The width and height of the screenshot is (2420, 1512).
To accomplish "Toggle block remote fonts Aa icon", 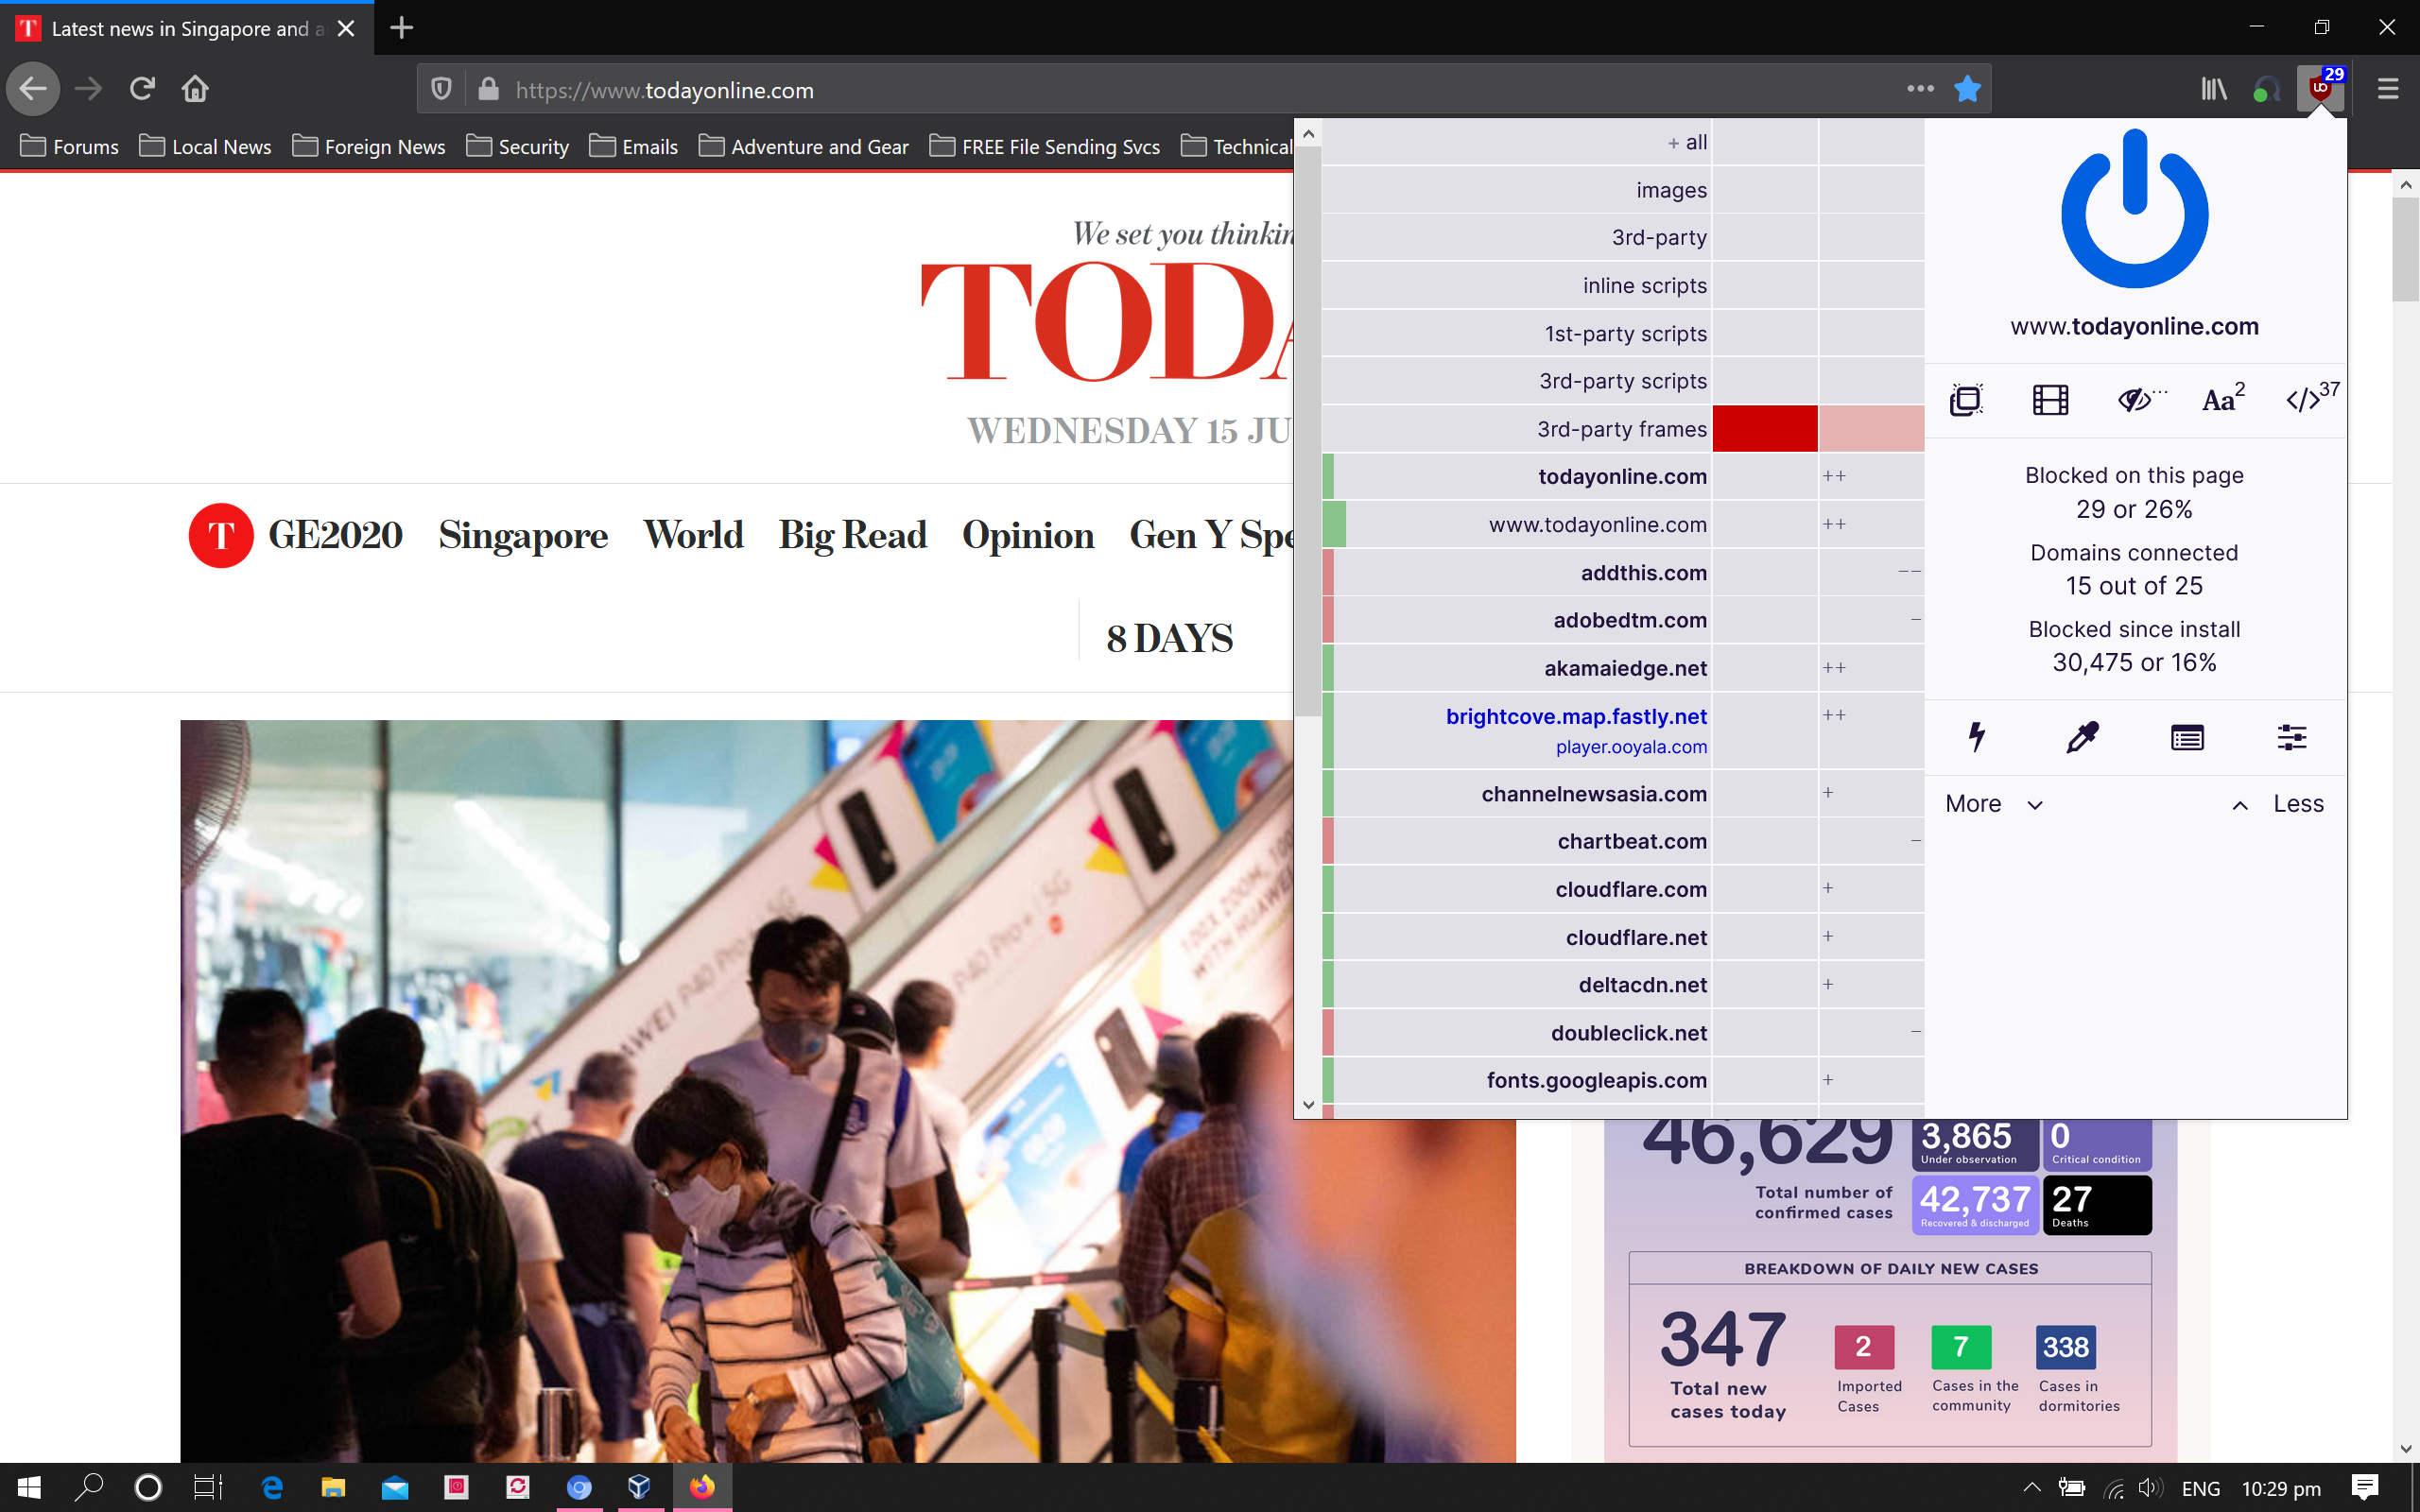I will tap(2221, 400).
